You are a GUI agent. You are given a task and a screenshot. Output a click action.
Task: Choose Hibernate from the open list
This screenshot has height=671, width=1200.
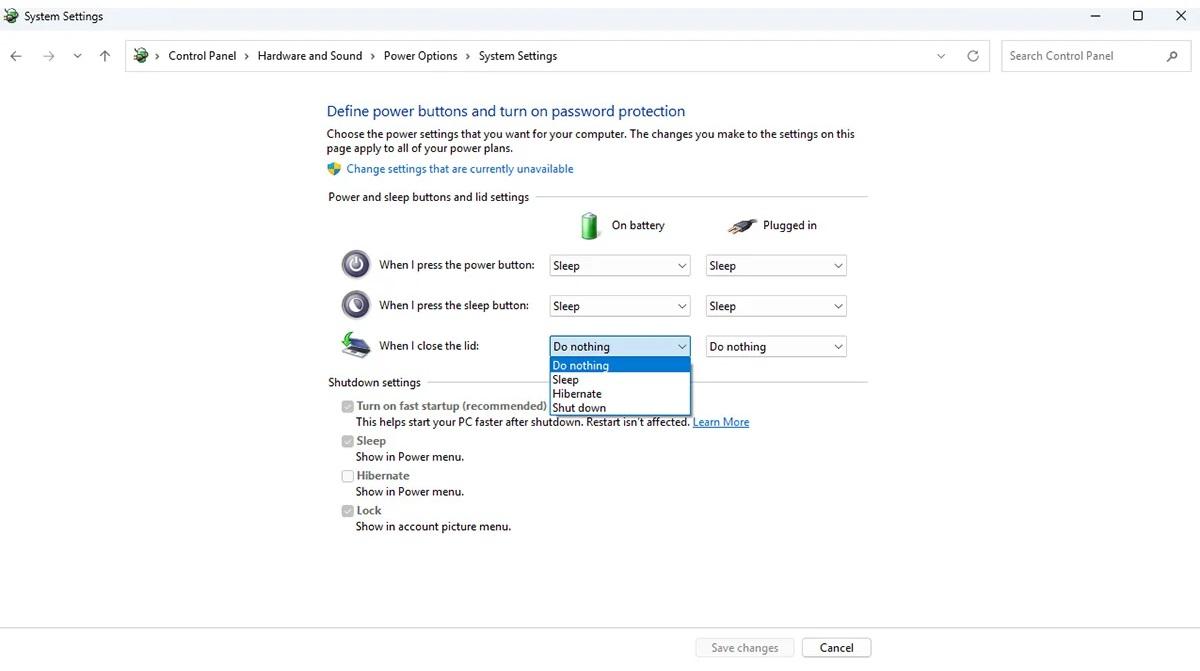click(x=620, y=394)
